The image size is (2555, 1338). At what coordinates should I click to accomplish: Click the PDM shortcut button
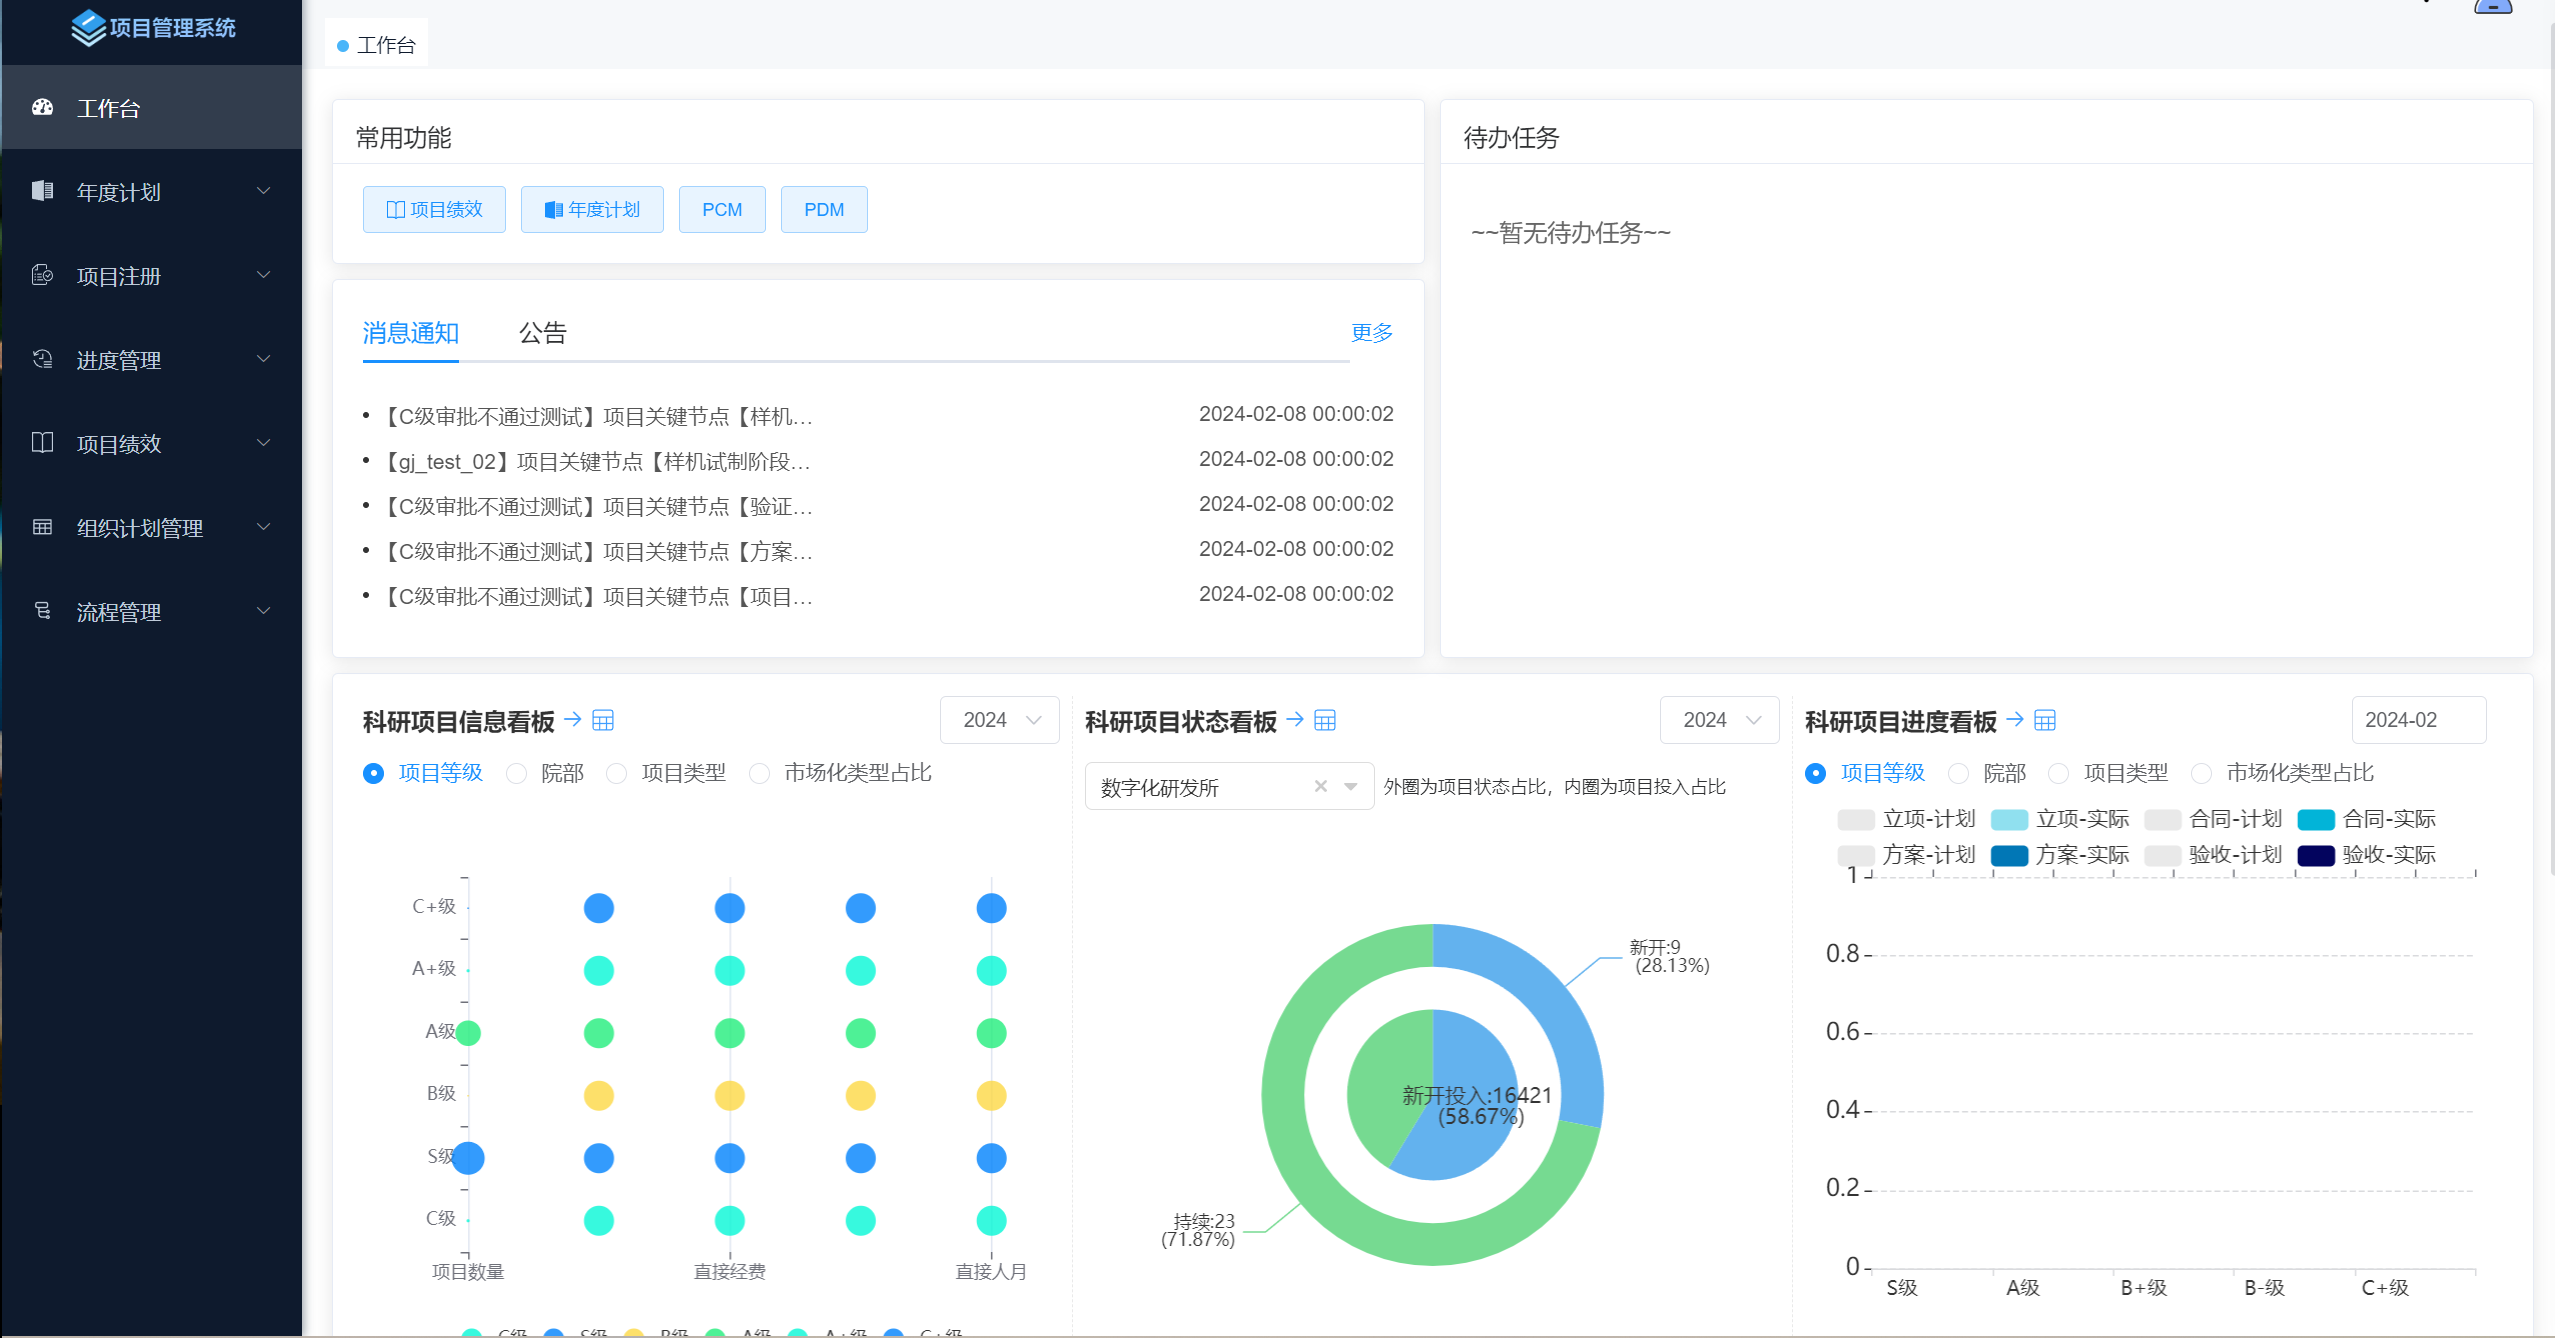point(824,209)
